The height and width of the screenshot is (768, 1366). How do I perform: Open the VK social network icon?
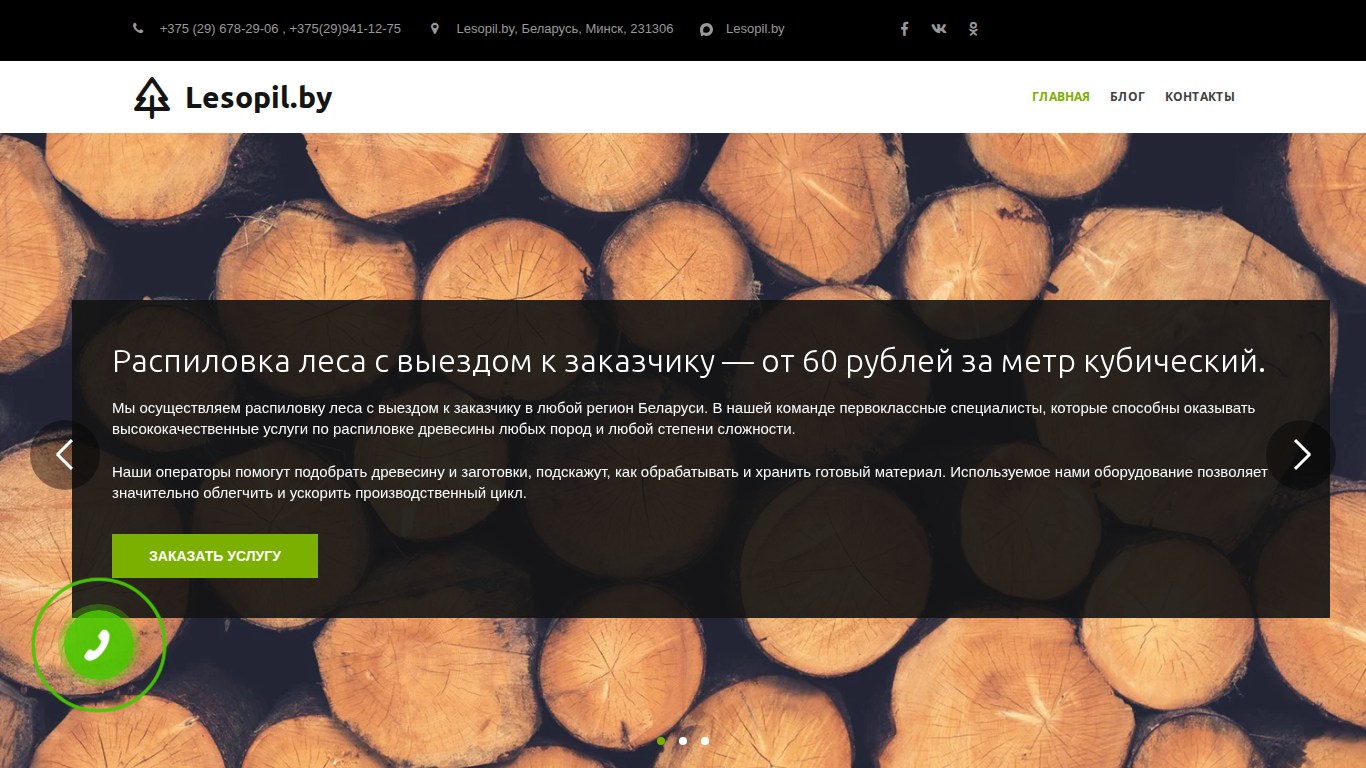point(938,29)
